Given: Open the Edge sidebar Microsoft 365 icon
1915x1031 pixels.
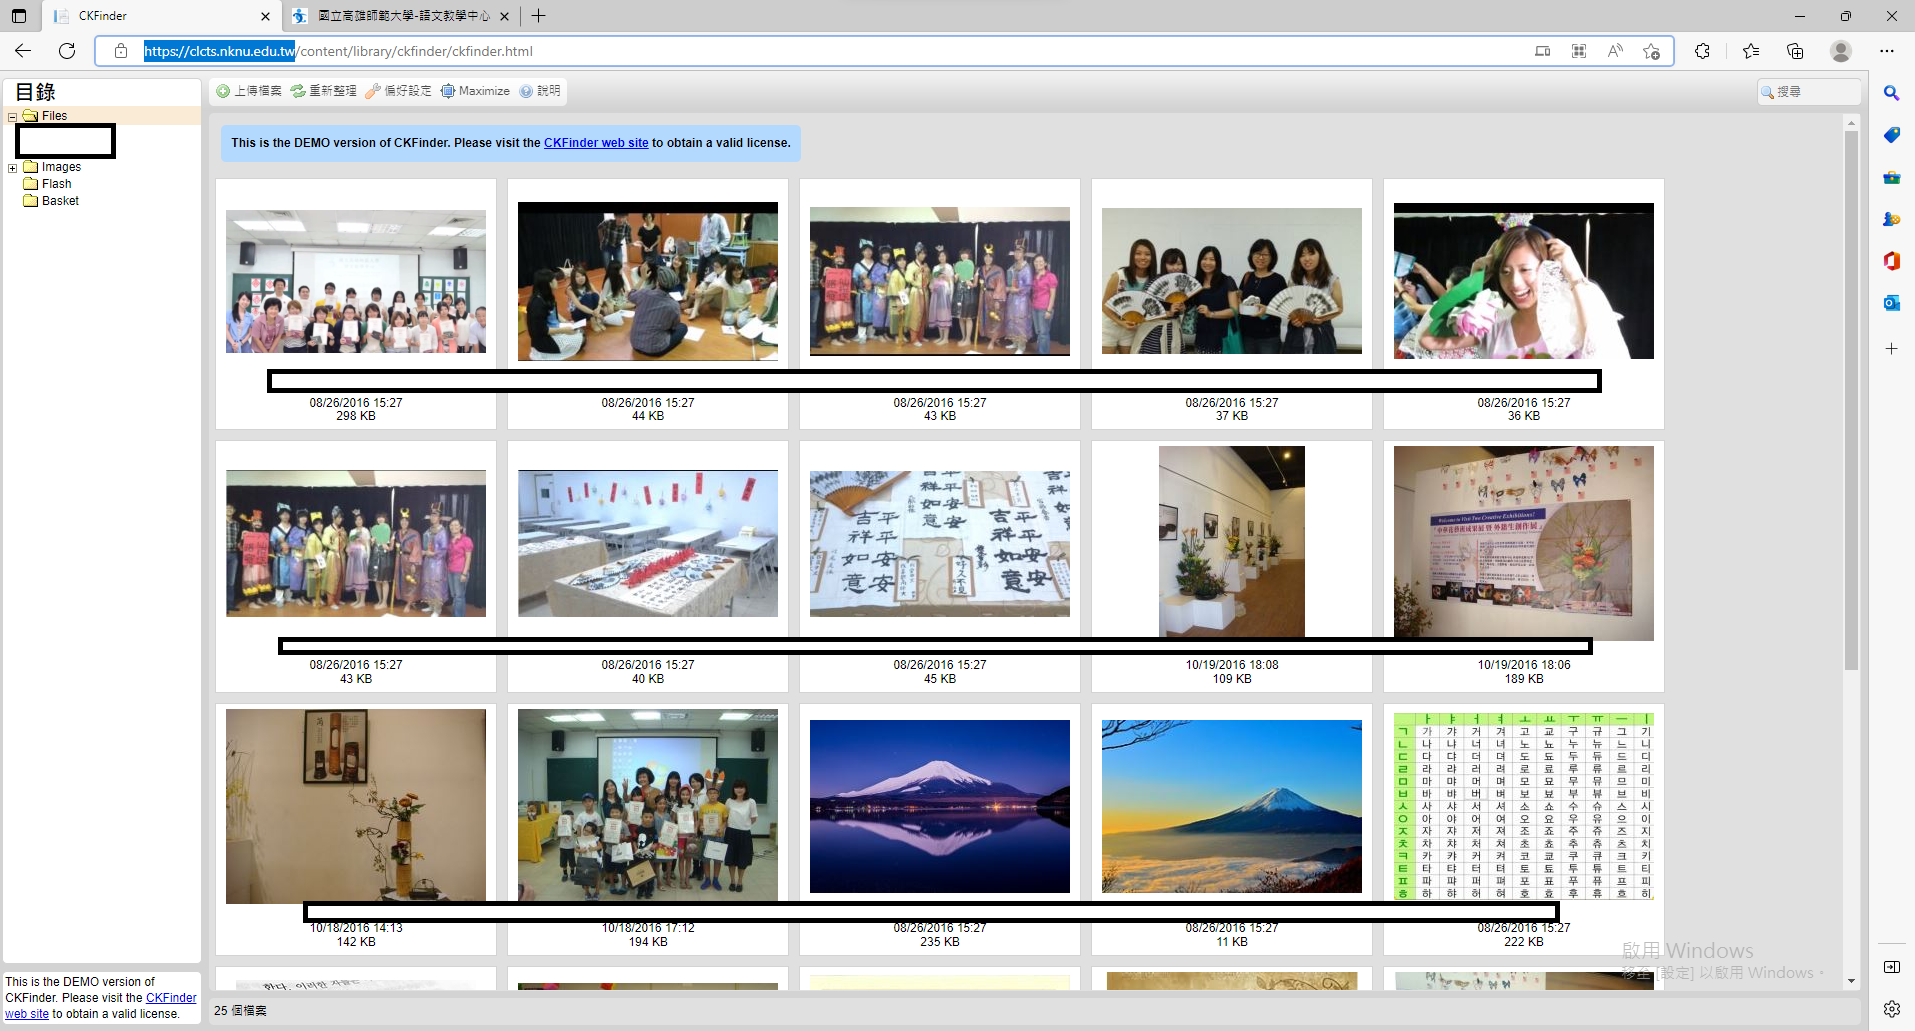Looking at the screenshot, I should [x=1891, y=261].
